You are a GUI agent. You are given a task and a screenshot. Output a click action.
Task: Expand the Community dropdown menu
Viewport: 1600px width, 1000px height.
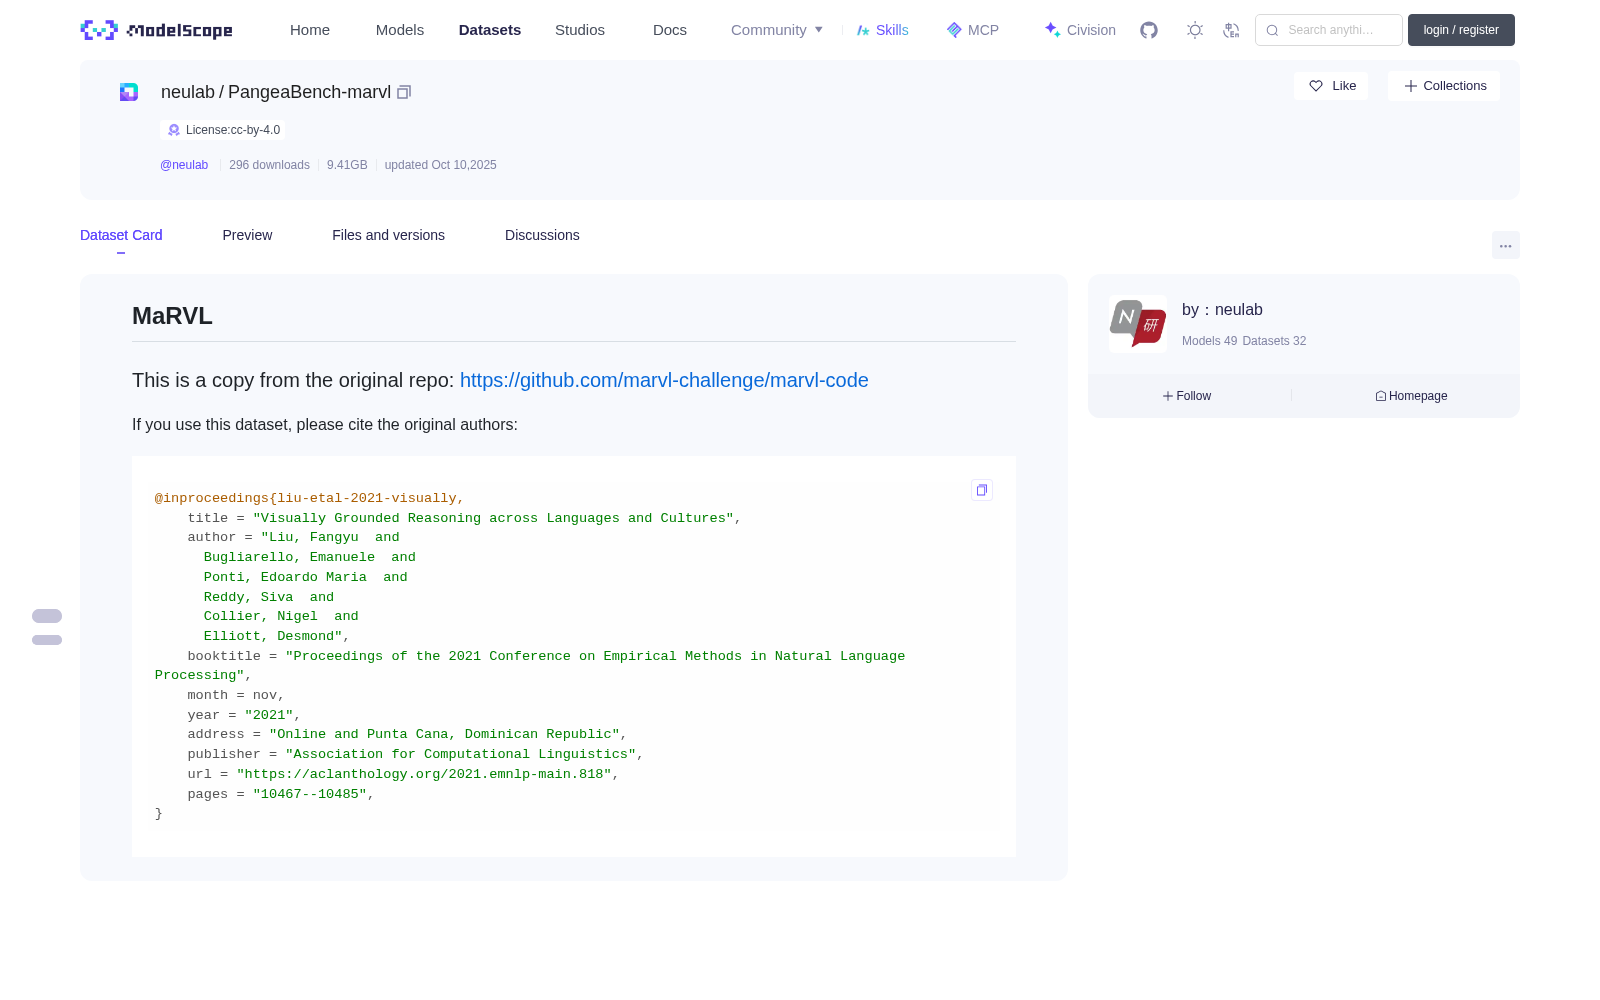click(777, 30)
